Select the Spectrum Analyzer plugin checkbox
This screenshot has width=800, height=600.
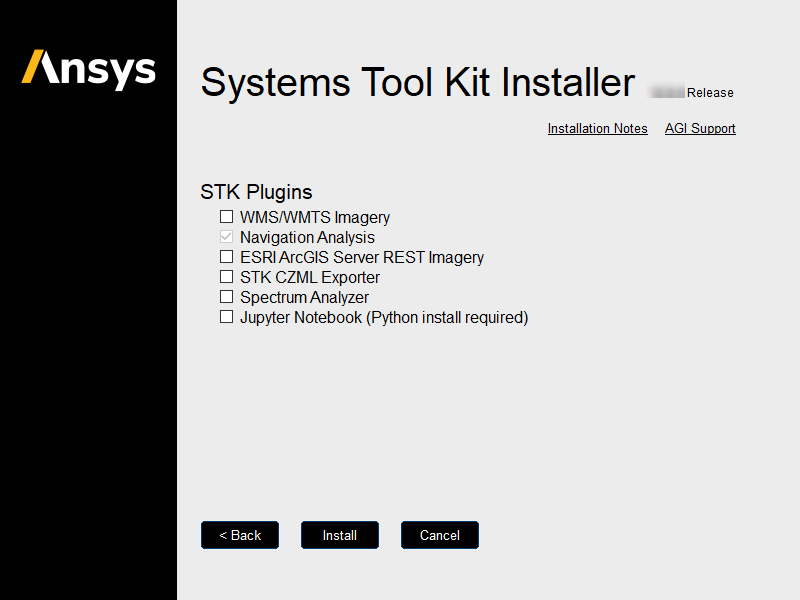point(227,296)
